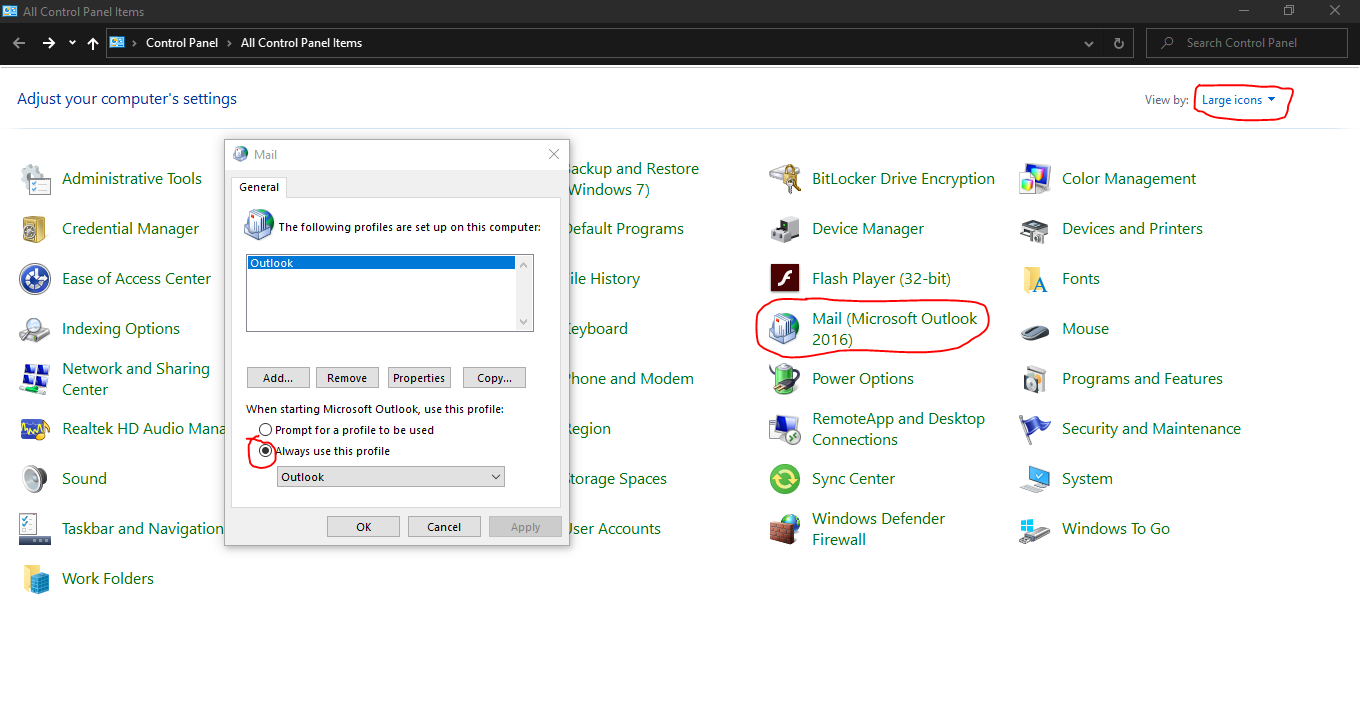The width and height of the screenshot is (1360, 727).
Task: Click the profile list scrollbar down arrow
Action: coord(524,322)
